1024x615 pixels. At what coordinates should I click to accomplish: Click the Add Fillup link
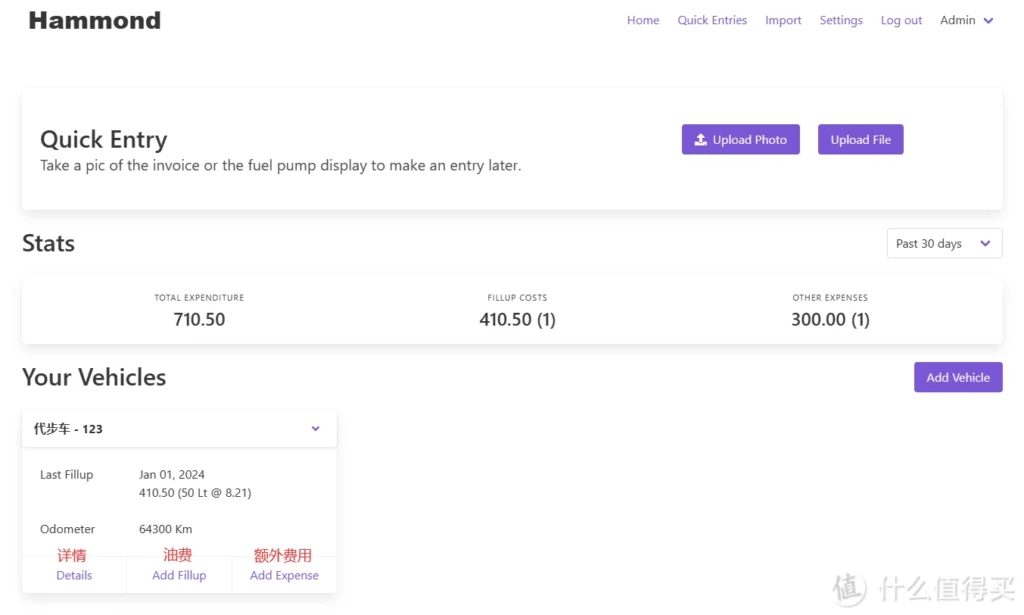click(x=179, y=575)
